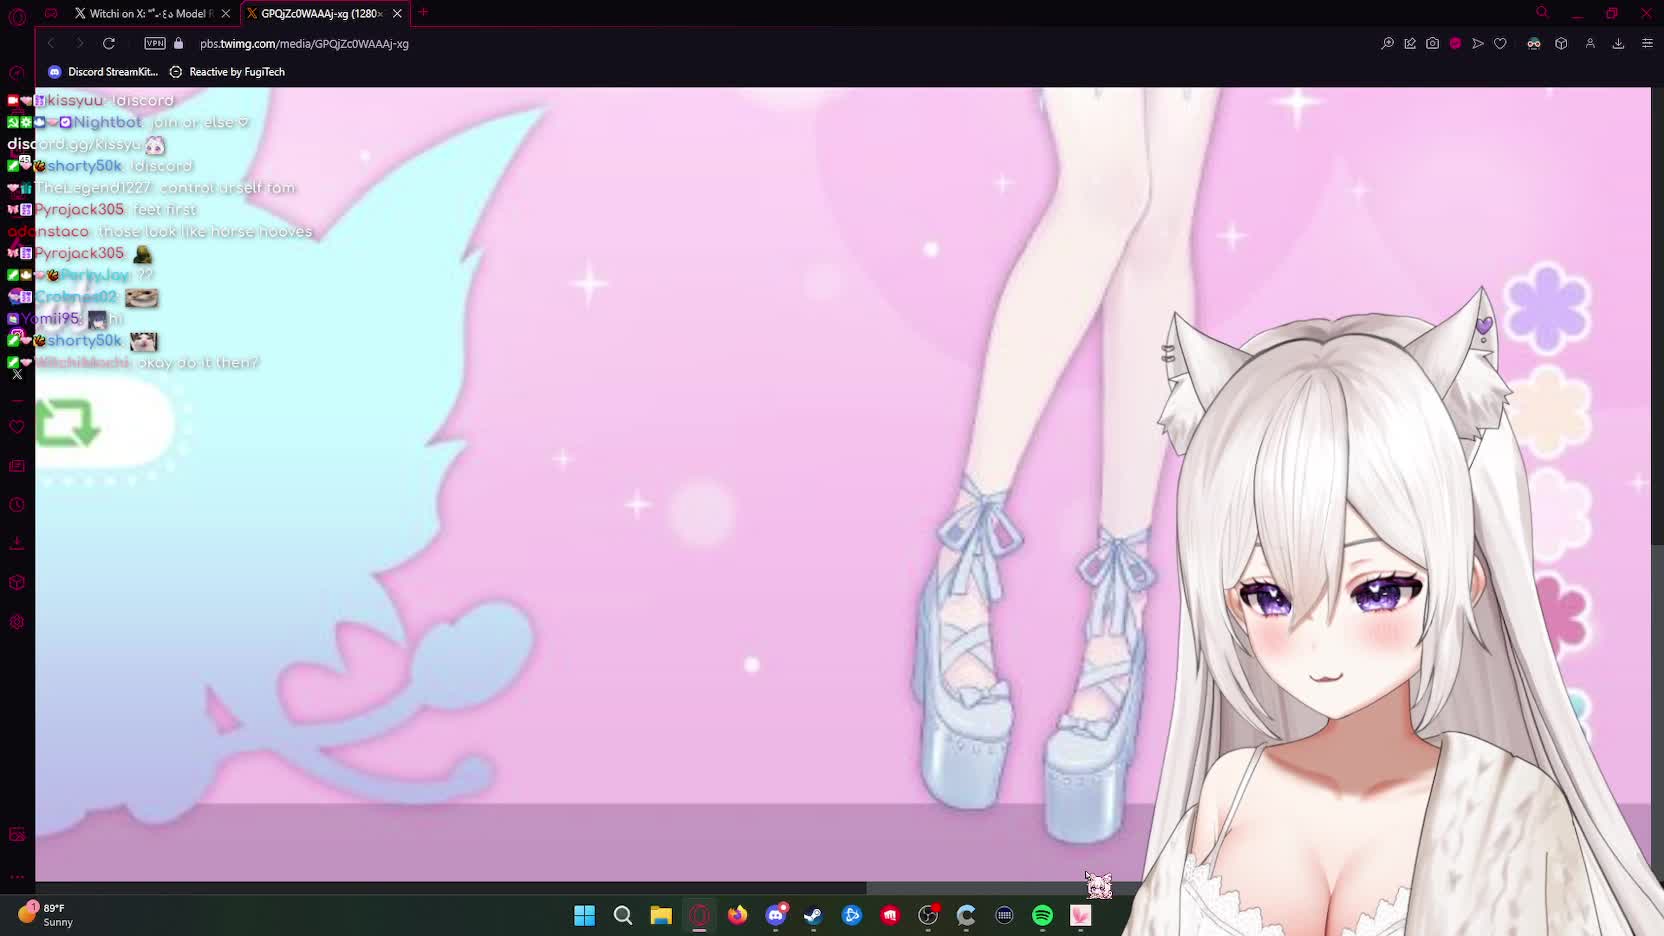Open Spotify from the taskbar
The width and height of the screenshot is (1664, 936).
pyautogui.click(x=1042, y=915)
